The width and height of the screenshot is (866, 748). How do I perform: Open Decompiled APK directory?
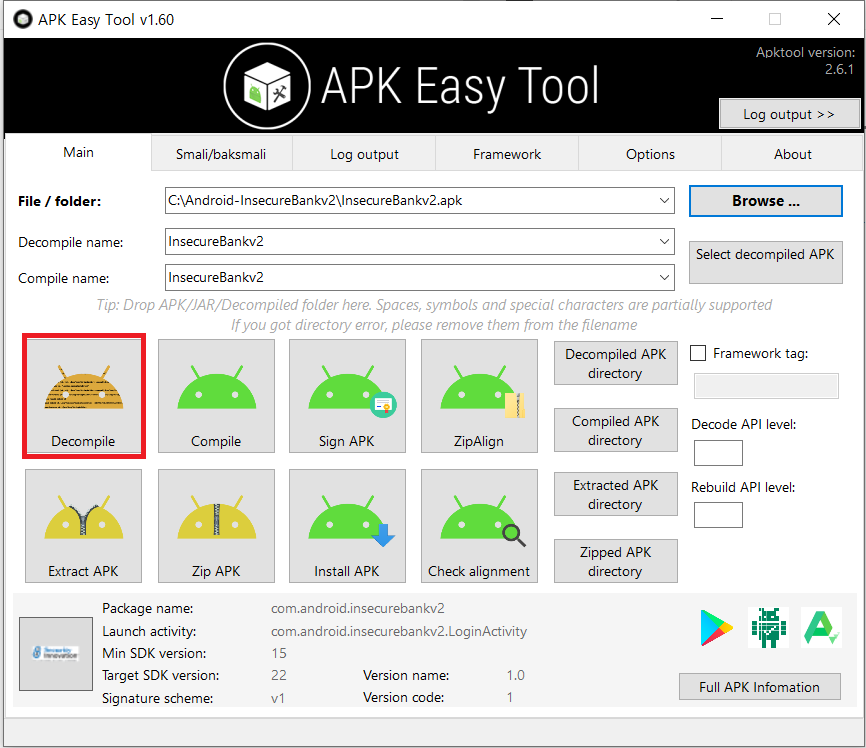[x=616, y=364]
